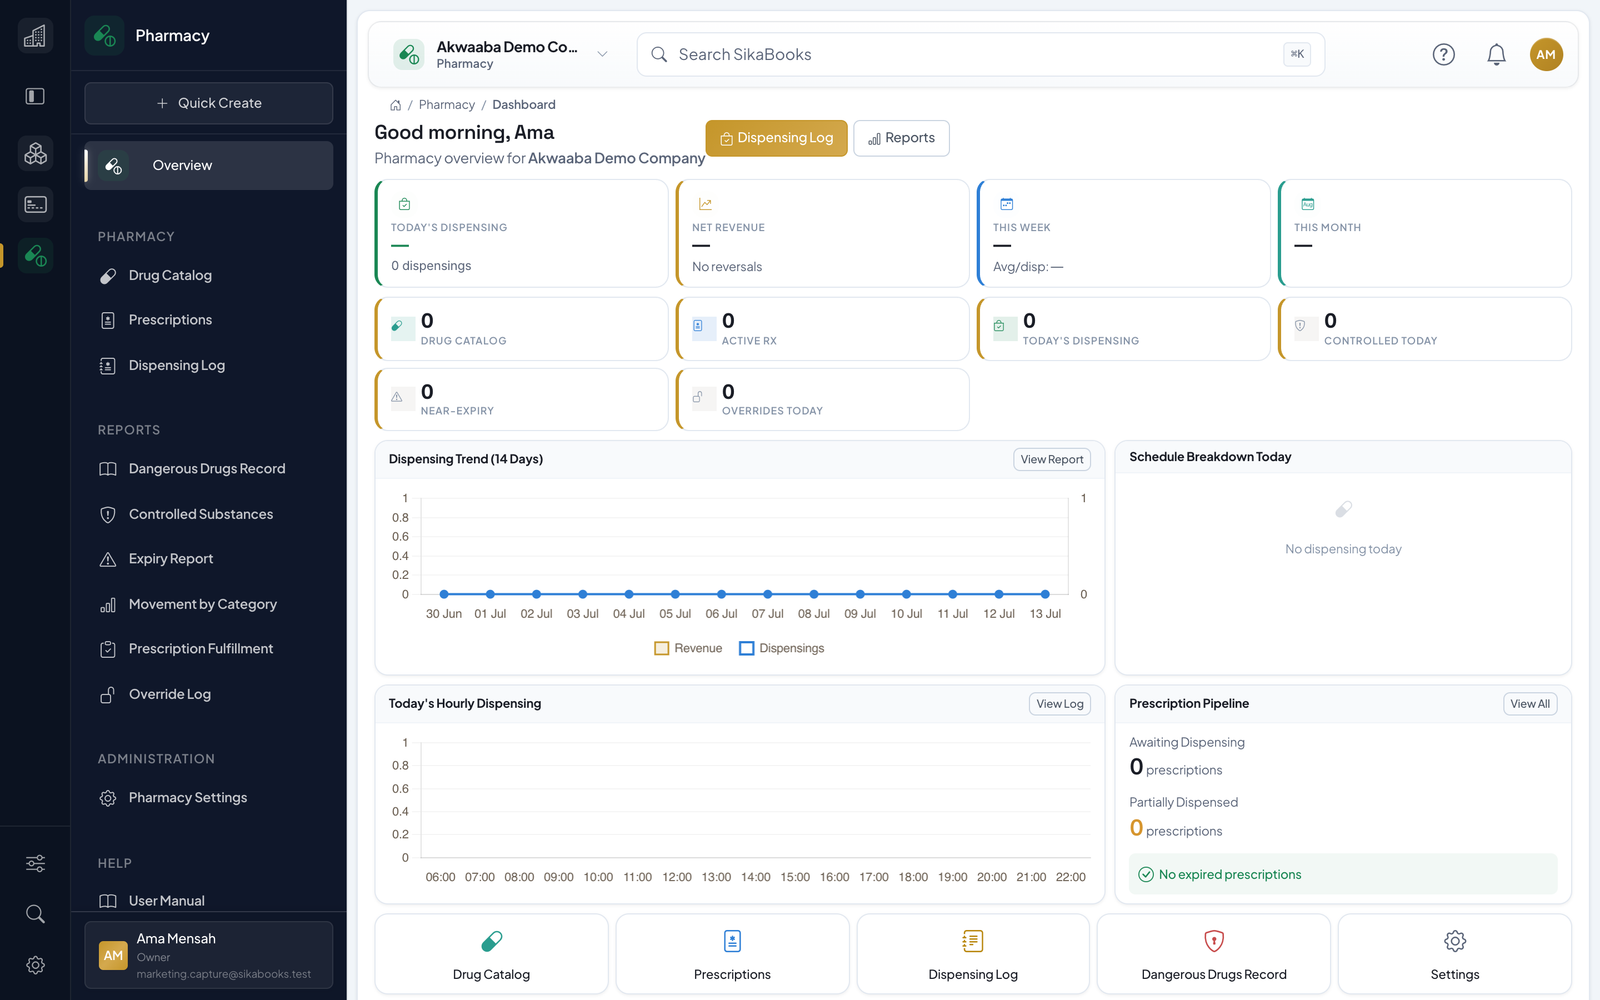
Task: Toggle Dispensings series in chart legend
Action: coord(782,648)
